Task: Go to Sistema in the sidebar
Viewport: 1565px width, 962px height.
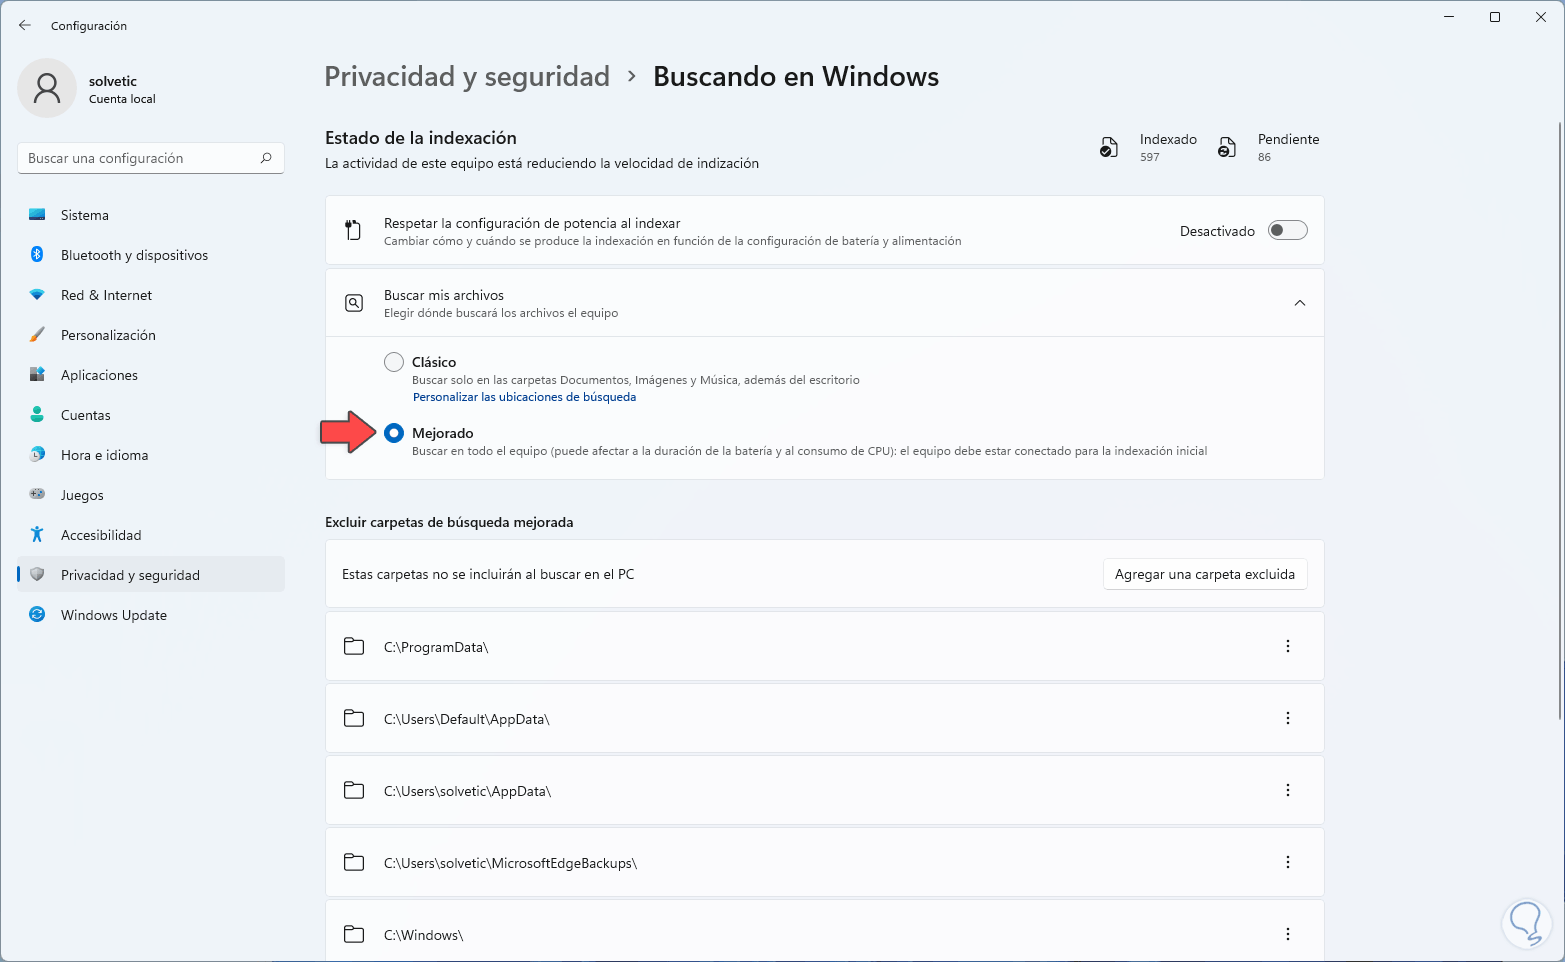Action: pos(84,215)
